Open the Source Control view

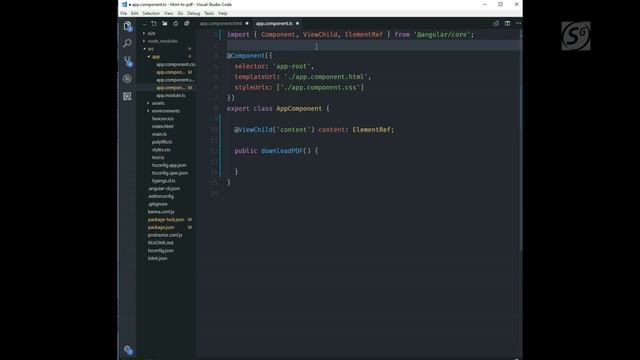pyautogui.click(x=127, y=61)
